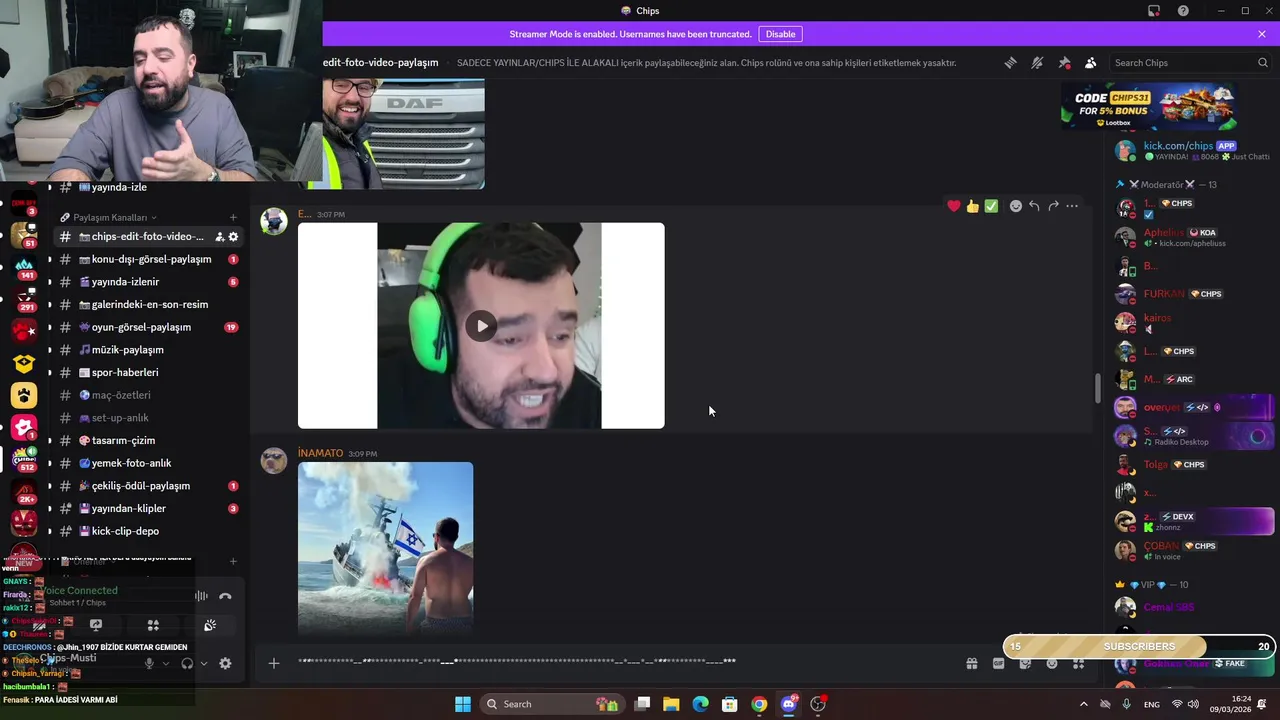
Task: Toggle microphone mute in user panel
Action: [x=149, y=663]
